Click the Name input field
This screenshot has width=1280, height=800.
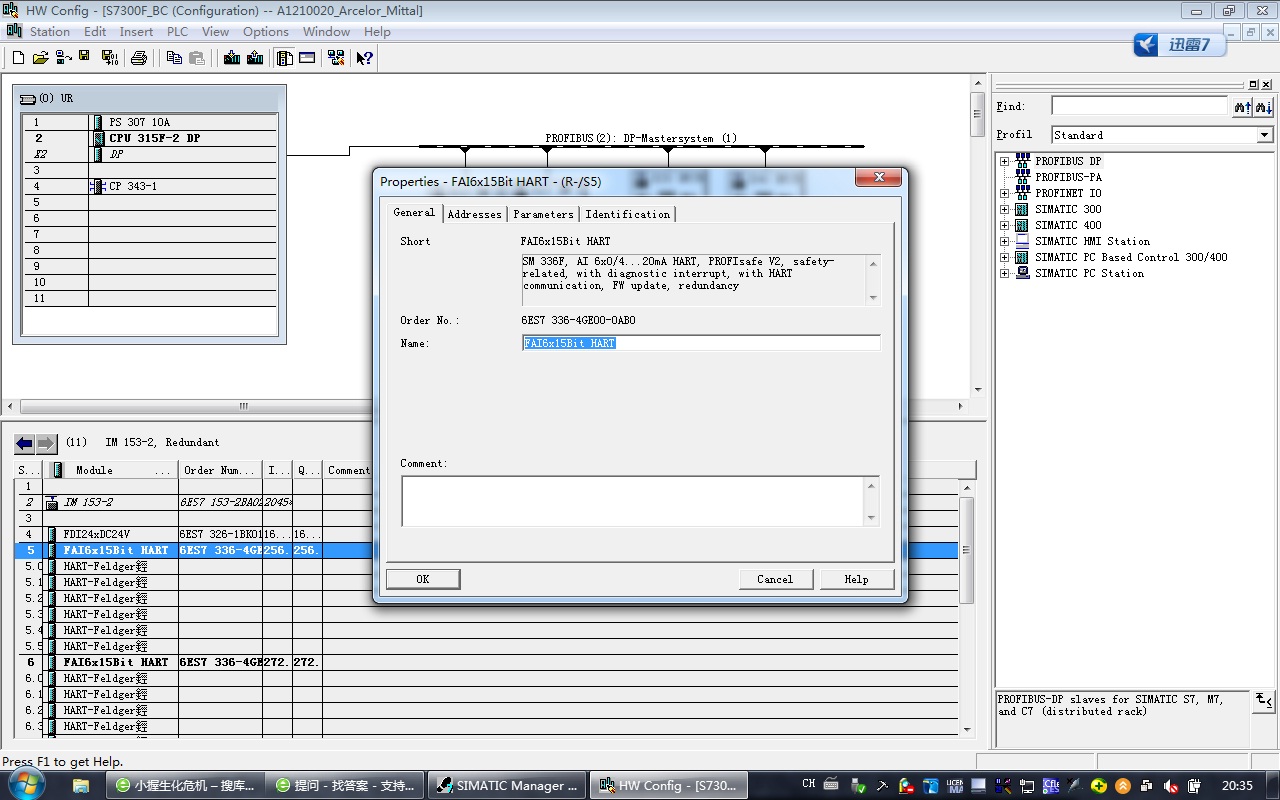[x=700, y=343]
